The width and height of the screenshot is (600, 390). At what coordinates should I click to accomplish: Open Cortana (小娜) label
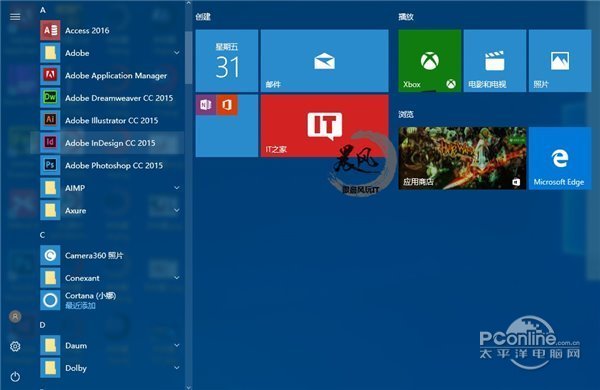[x=90, y=296]
